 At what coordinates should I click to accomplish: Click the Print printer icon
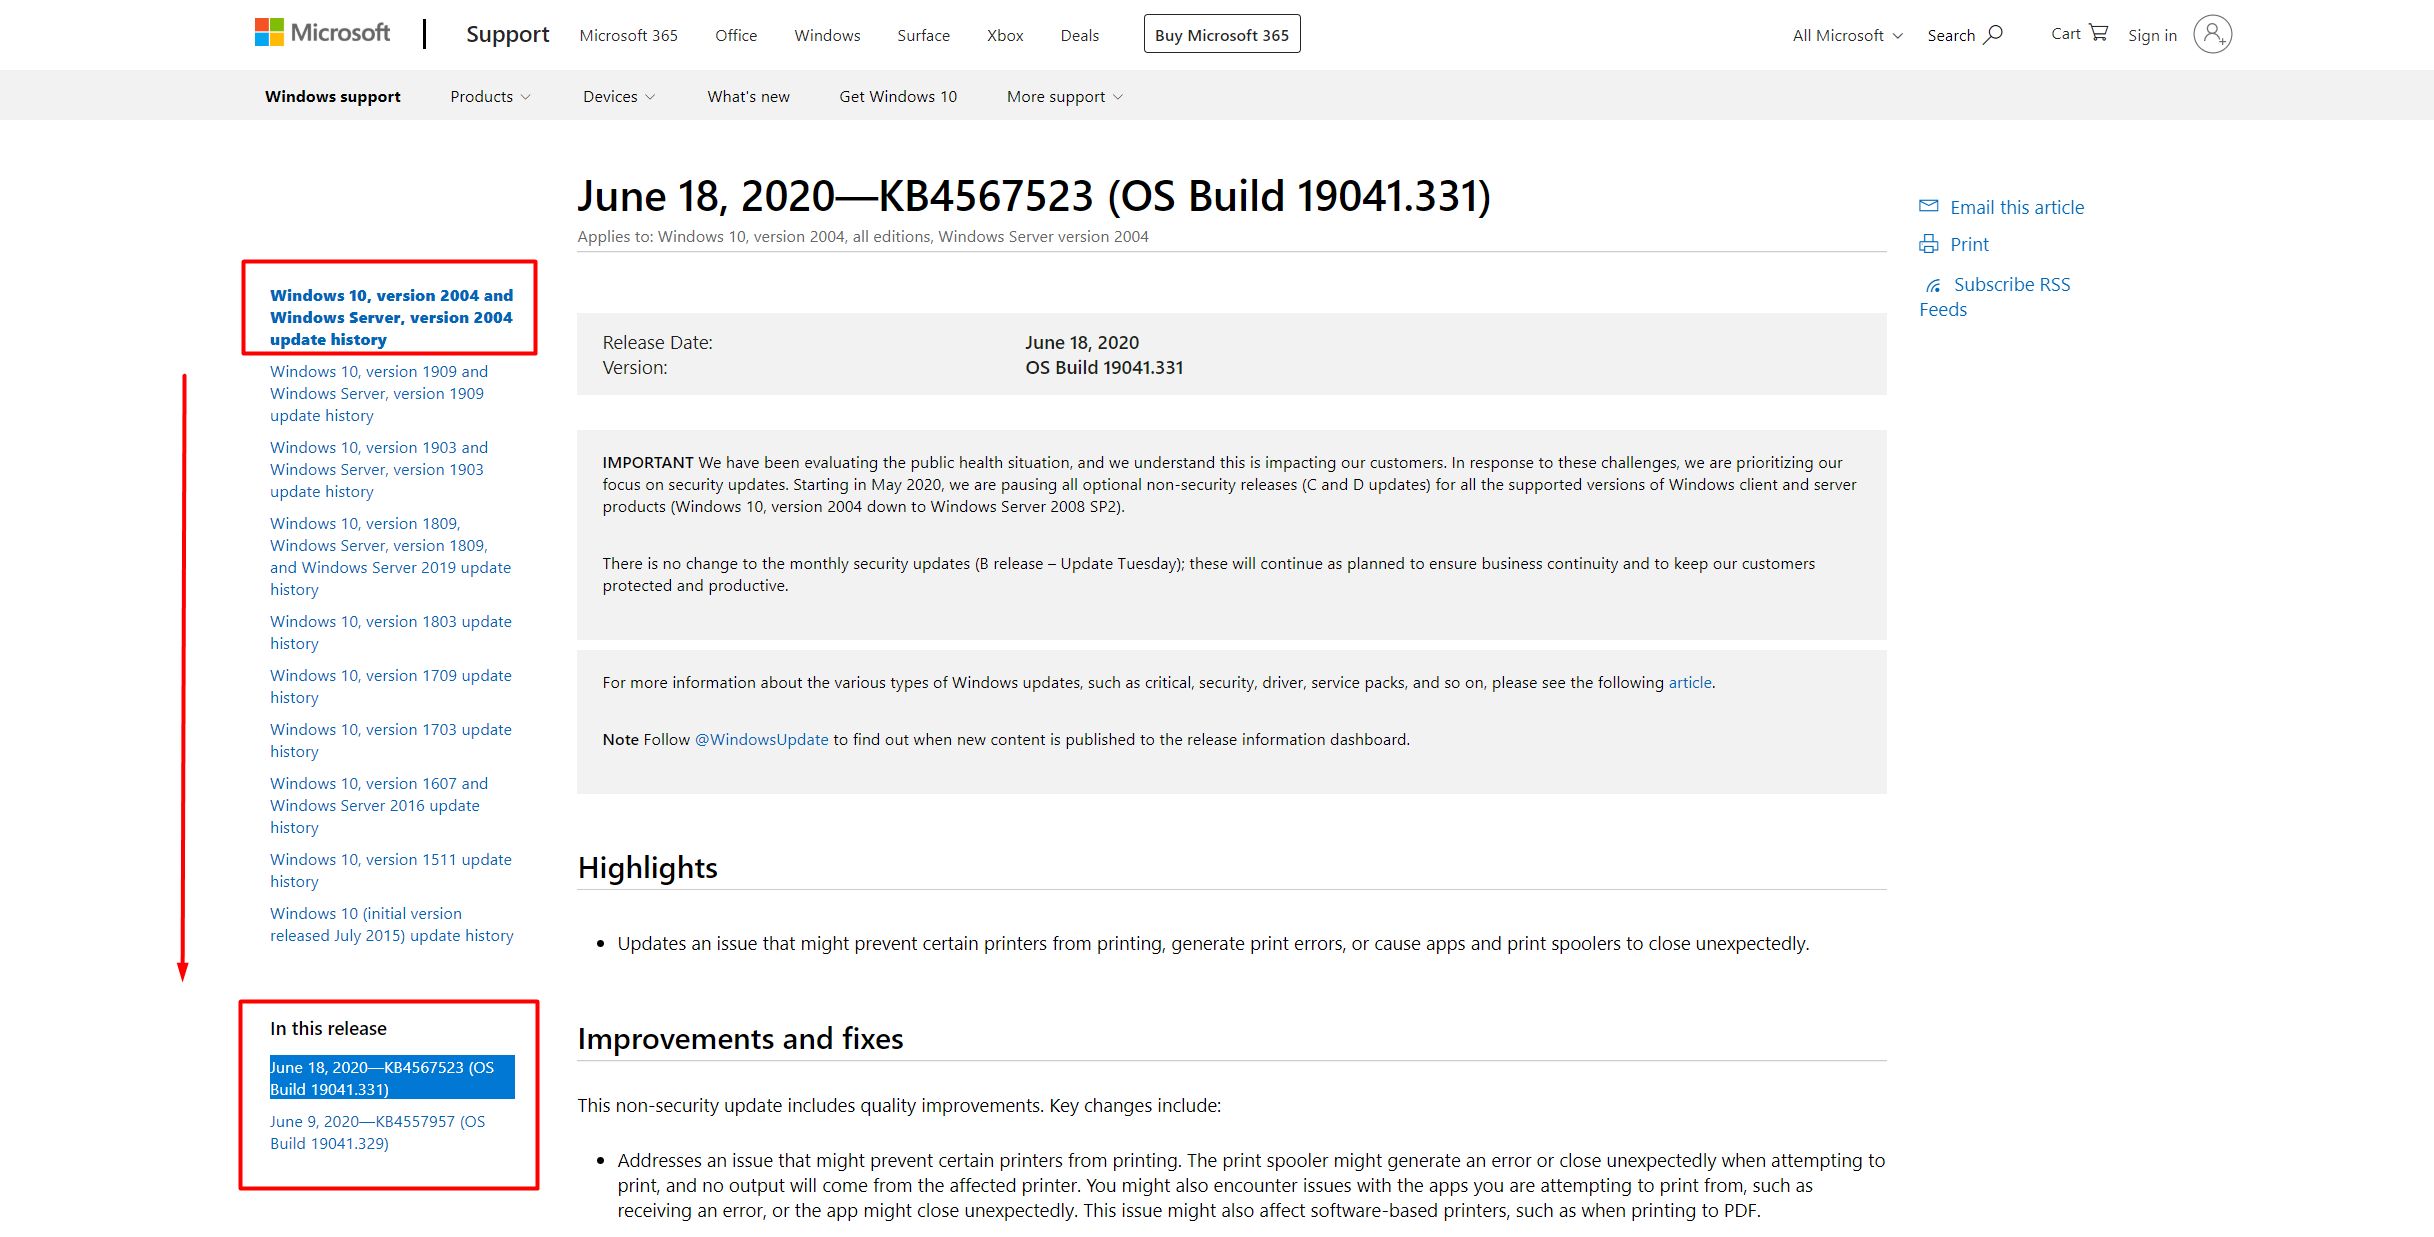[1928, 244]
